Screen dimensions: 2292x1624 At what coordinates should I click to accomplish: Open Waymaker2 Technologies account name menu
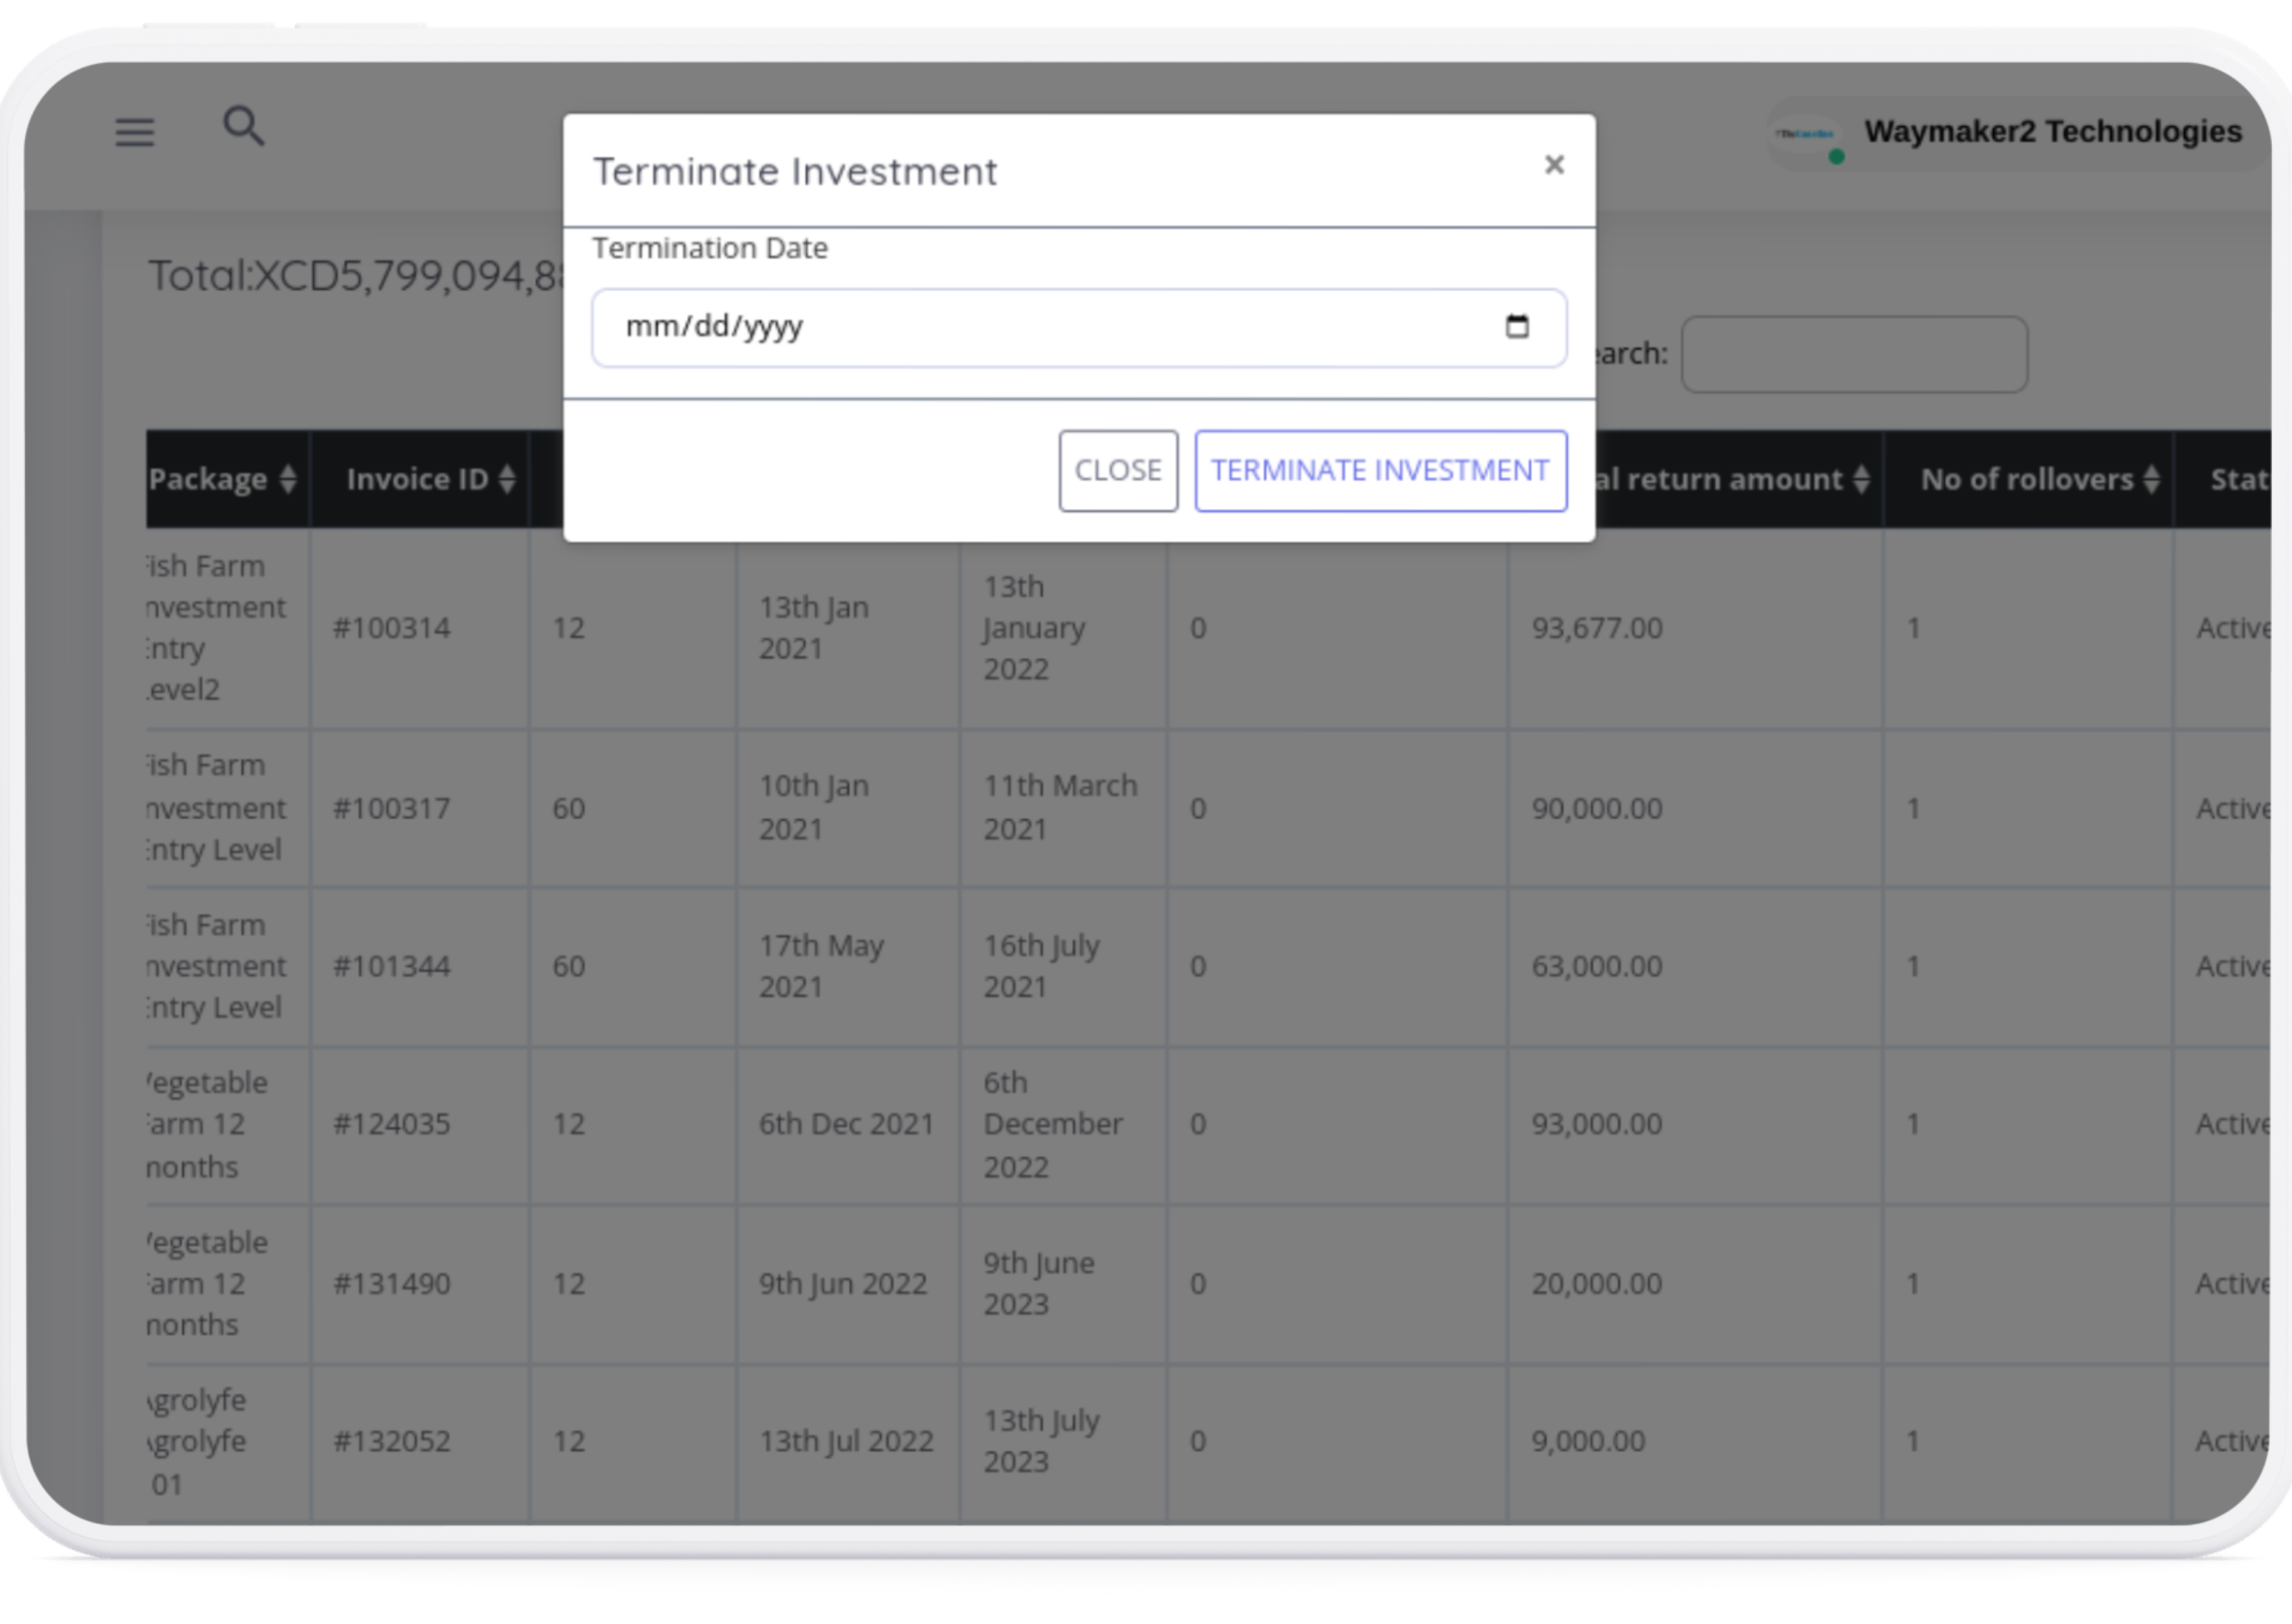coord(2052,132)
